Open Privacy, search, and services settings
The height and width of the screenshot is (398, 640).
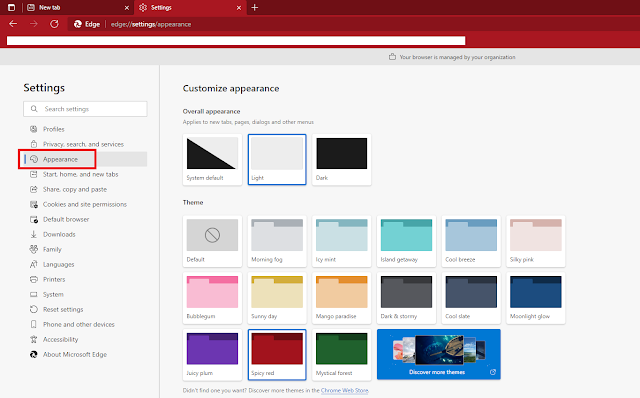[x=83, y=144]
